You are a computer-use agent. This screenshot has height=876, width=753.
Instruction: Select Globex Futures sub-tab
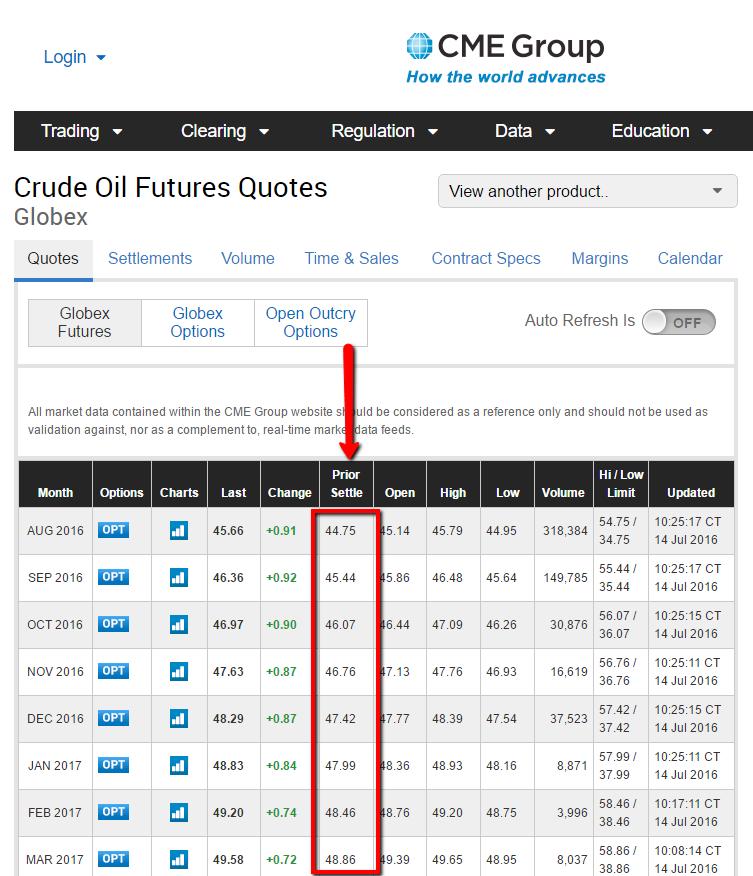coord(85,322)
